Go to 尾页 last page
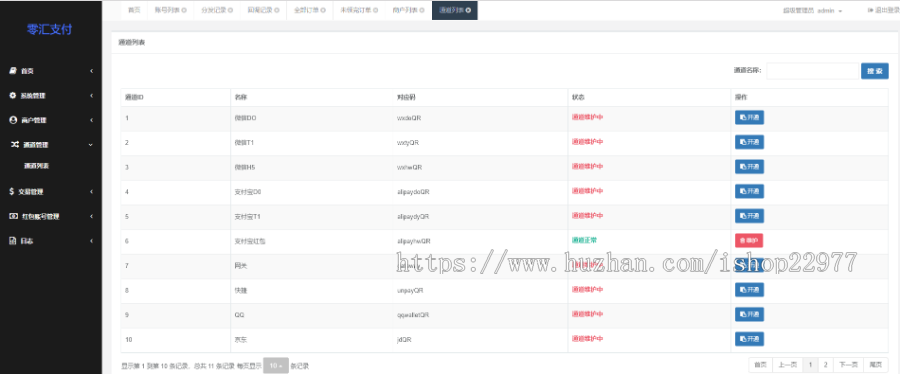The image size is (900, 374). click(x=875, y=365)
